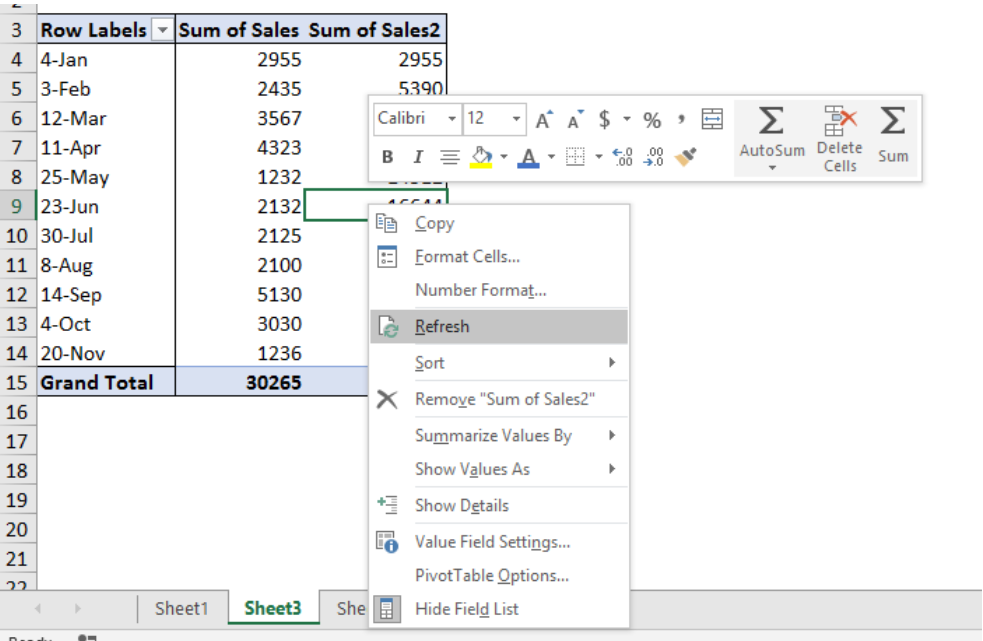This screenshot has width=983, height=641.
Task: Select the "20-Nov" row label cell
Action: coord(106,354)
